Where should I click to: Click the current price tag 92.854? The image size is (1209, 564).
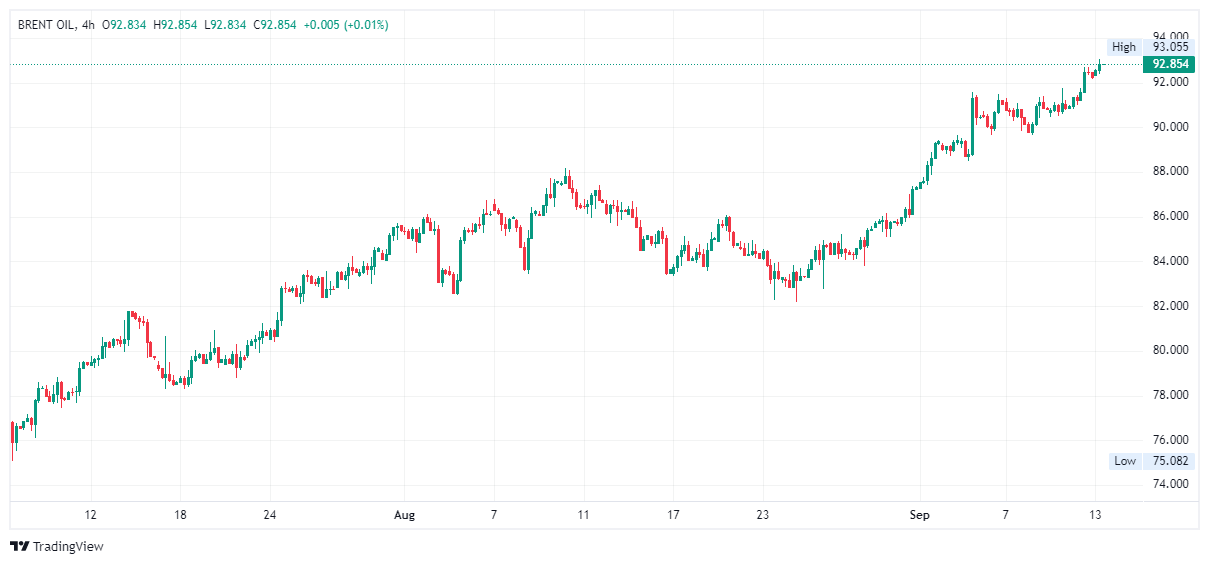coord(1170,64)
